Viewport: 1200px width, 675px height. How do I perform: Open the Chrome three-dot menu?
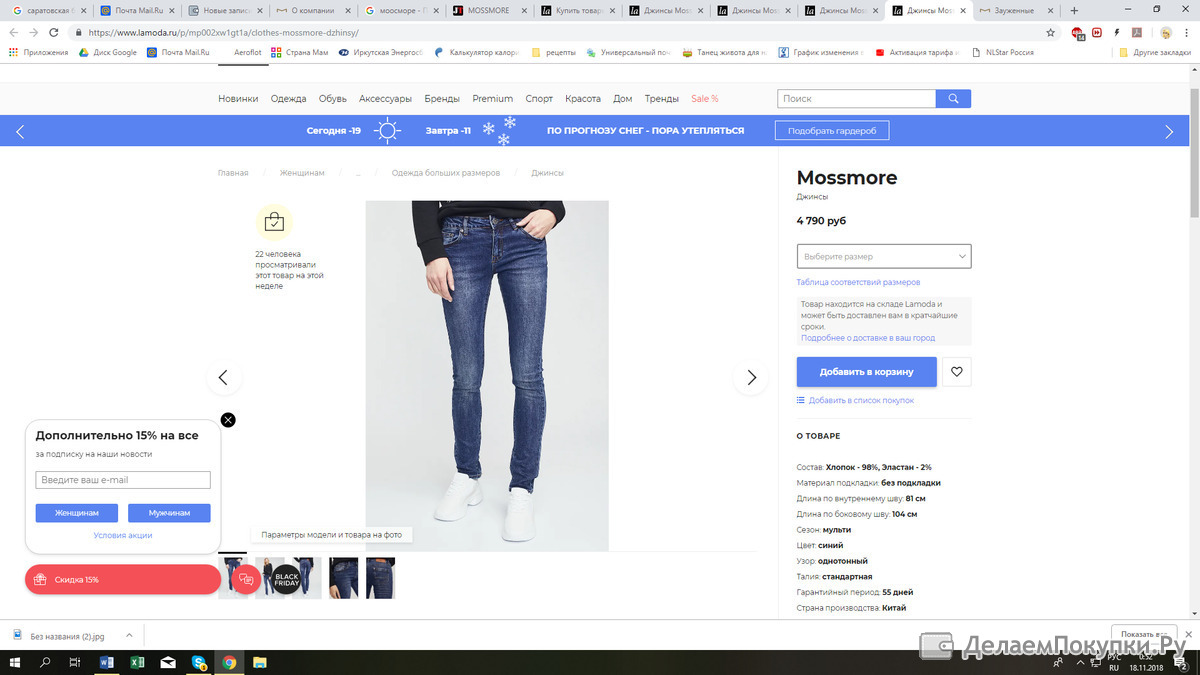pos(1188,32)
